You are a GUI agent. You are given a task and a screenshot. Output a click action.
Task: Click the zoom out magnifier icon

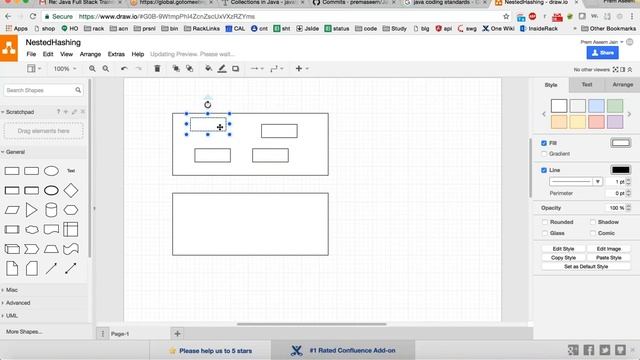[106, 69]
